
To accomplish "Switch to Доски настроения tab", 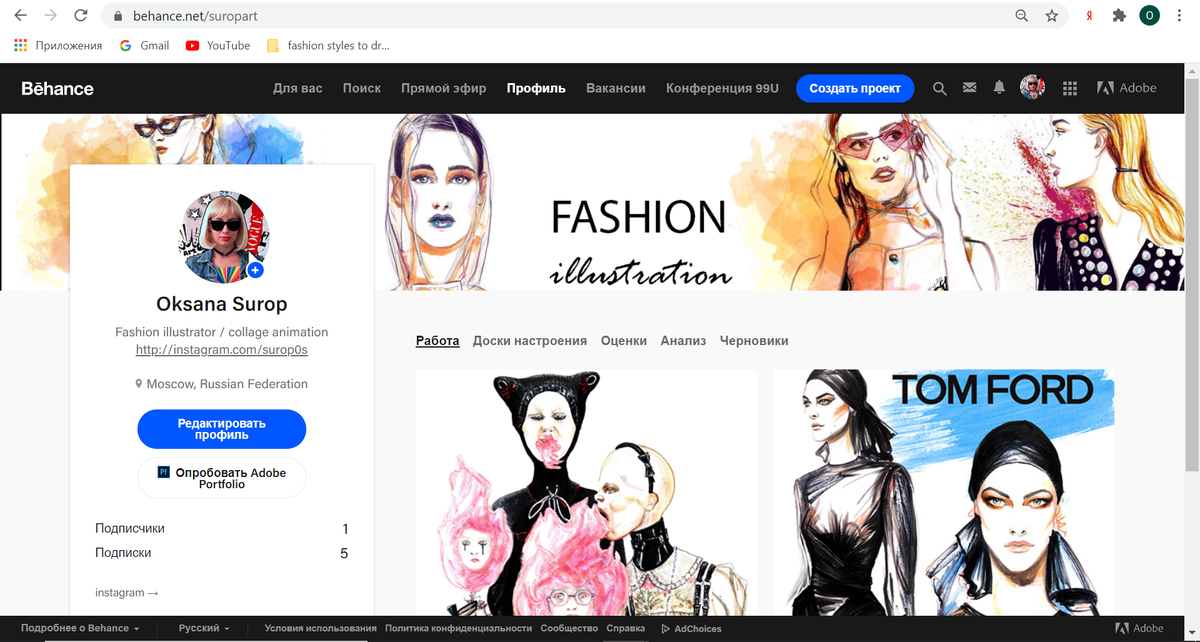I will pyautogui.click(x=530, y=341).
